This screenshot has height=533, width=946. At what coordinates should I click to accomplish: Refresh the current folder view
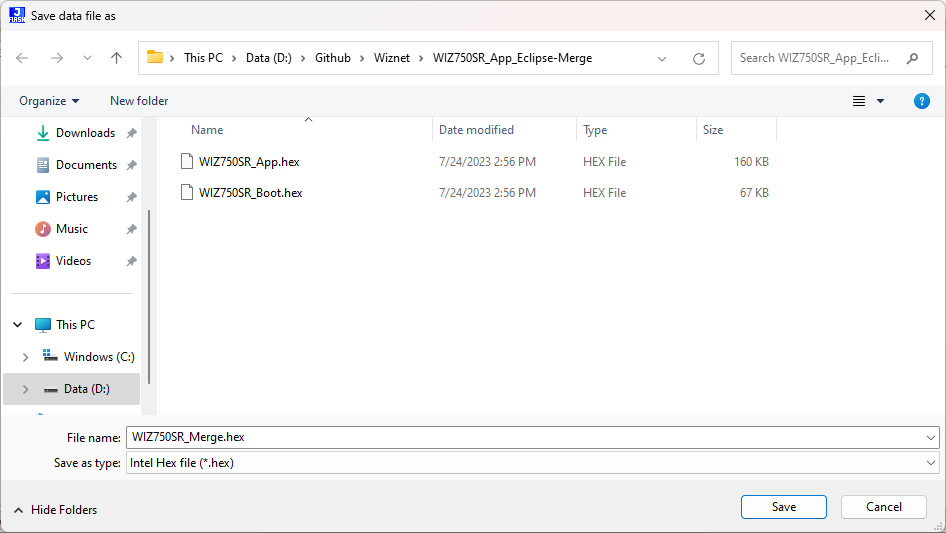pos(699,59)
